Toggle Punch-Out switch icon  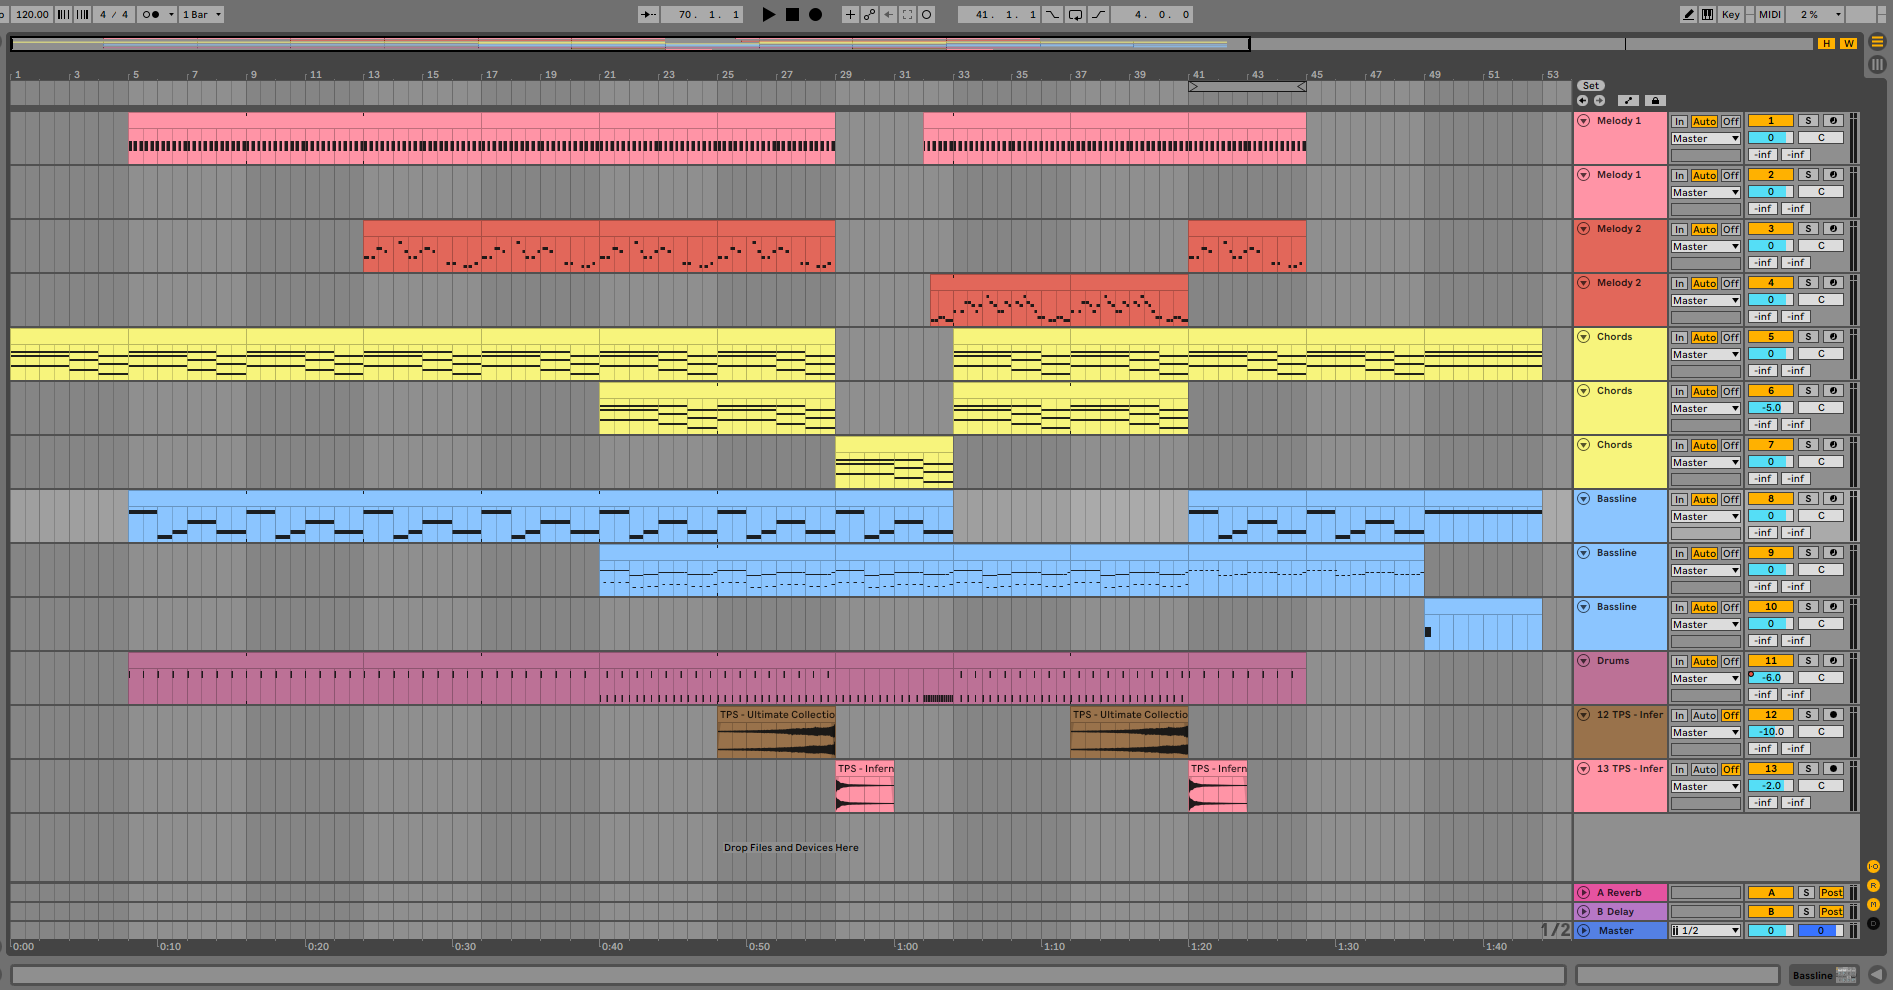point(1098,14)
